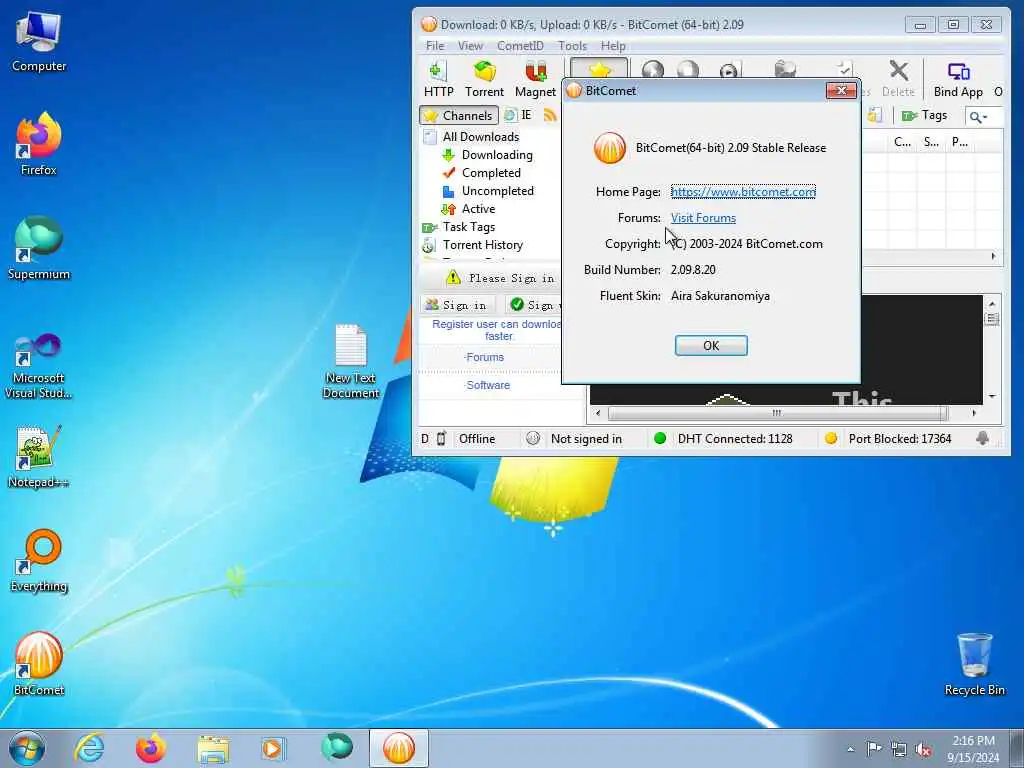Switch to the IE panel tab
Screen dimensions: 1024x768
pyautogui.click(x=519, y=116)
